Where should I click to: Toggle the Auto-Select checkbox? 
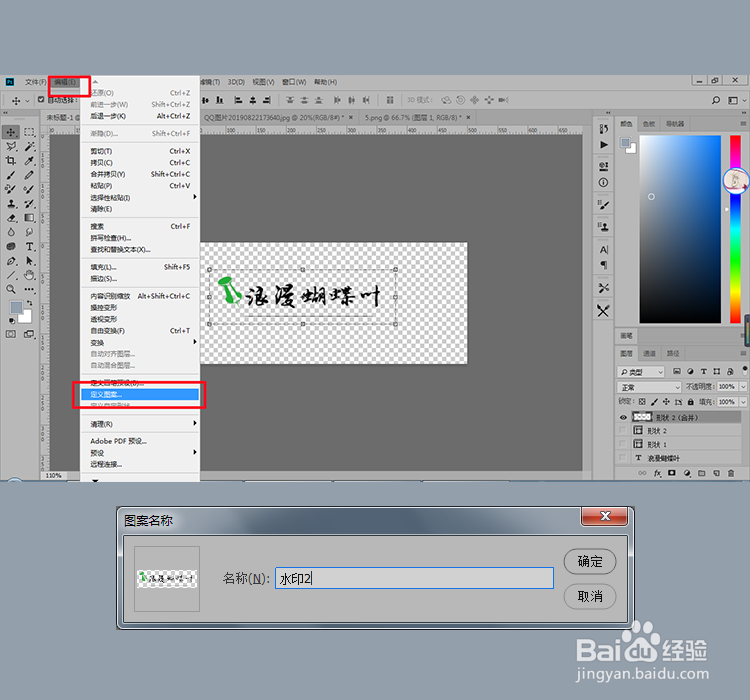point(41,100)
